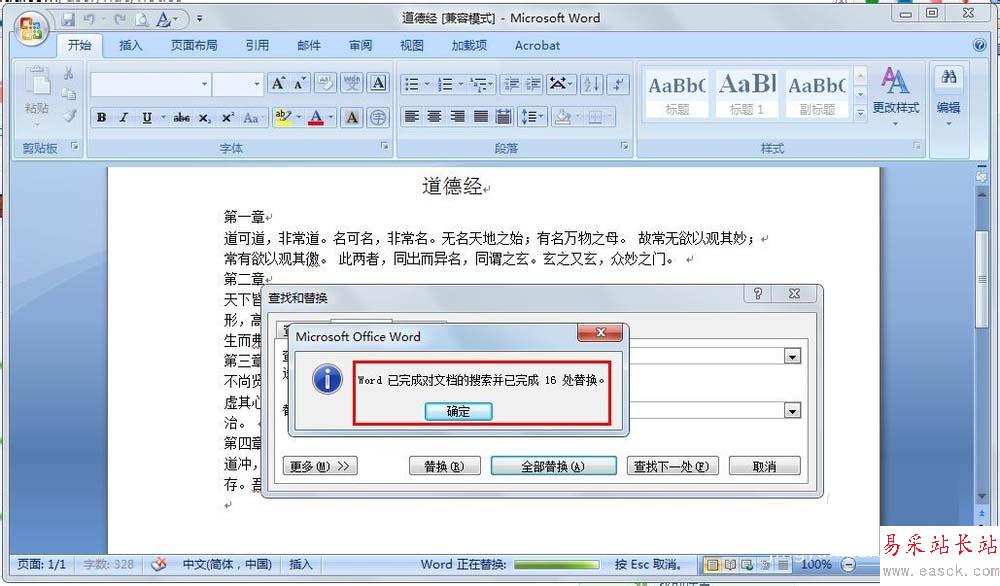1000x586 pixels.
Task: Click the format painter brush
Action: (69, 115)
